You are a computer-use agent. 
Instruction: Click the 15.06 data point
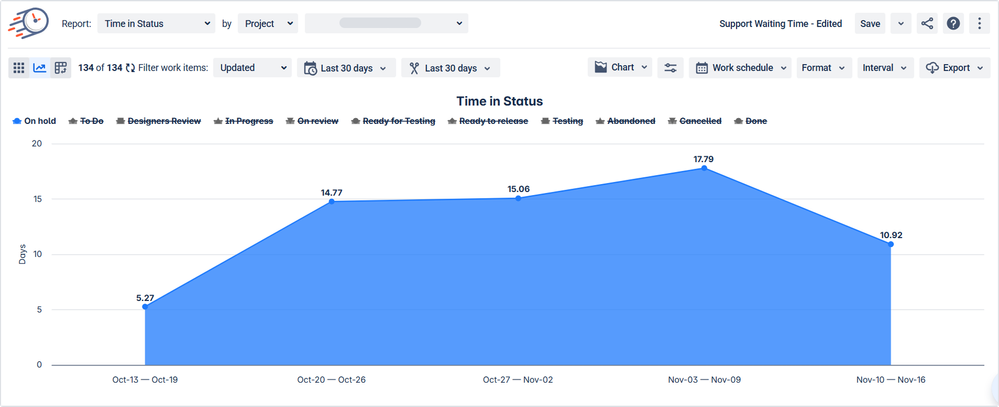pyautogui.click(x=518, y=198)
